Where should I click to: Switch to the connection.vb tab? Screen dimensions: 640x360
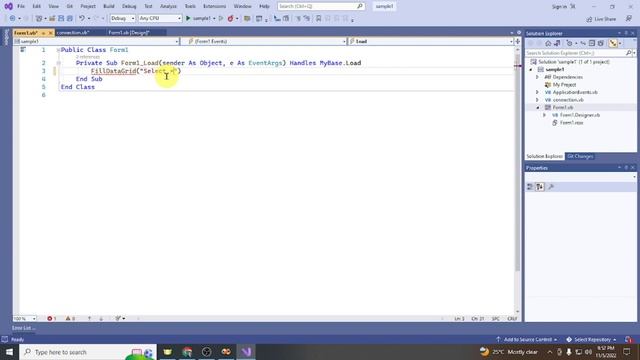[73, 33]
